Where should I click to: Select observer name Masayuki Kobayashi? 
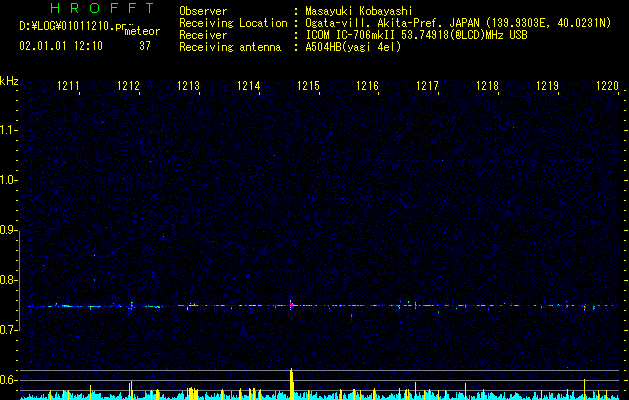click(359, 11)
